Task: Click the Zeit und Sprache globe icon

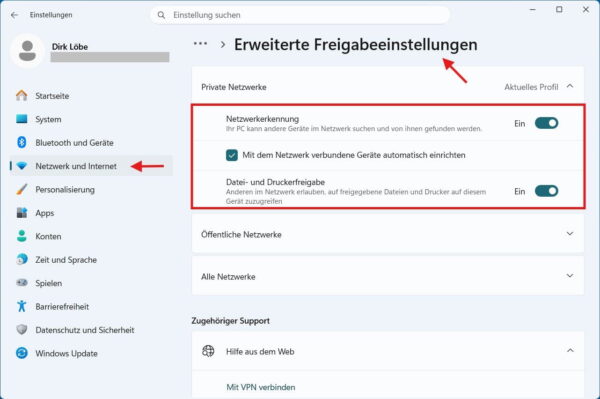Action: point(22,259)
